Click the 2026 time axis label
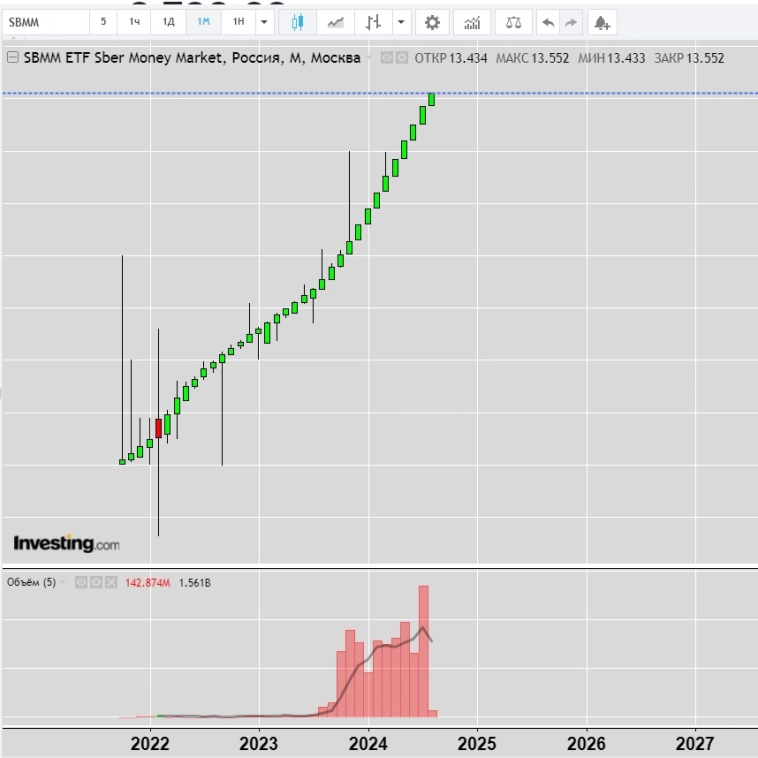This screenshot has height=758, width=758. pos(586,743)
